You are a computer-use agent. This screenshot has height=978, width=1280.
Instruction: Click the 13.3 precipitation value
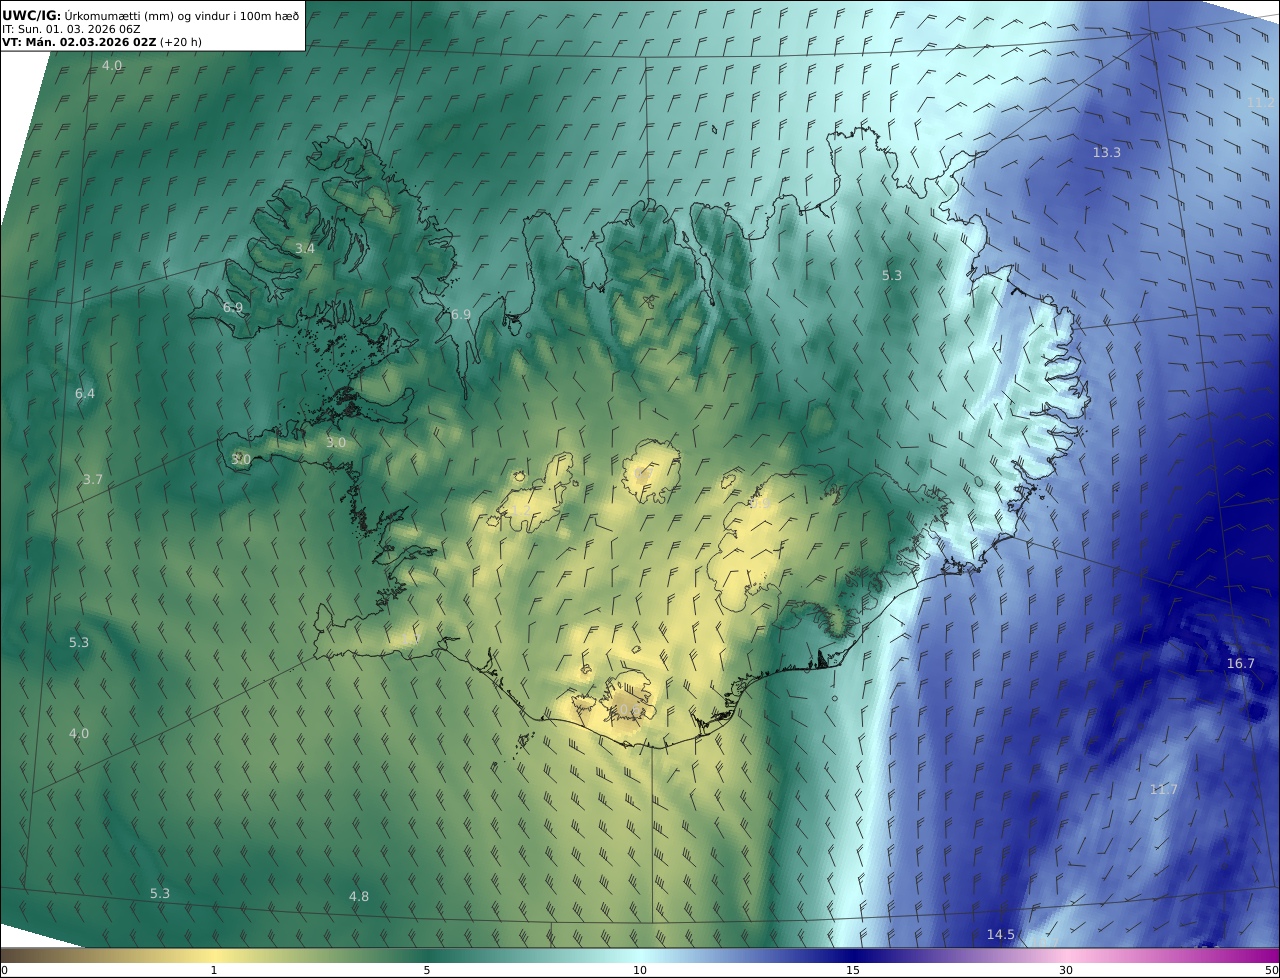(1106, 152)
